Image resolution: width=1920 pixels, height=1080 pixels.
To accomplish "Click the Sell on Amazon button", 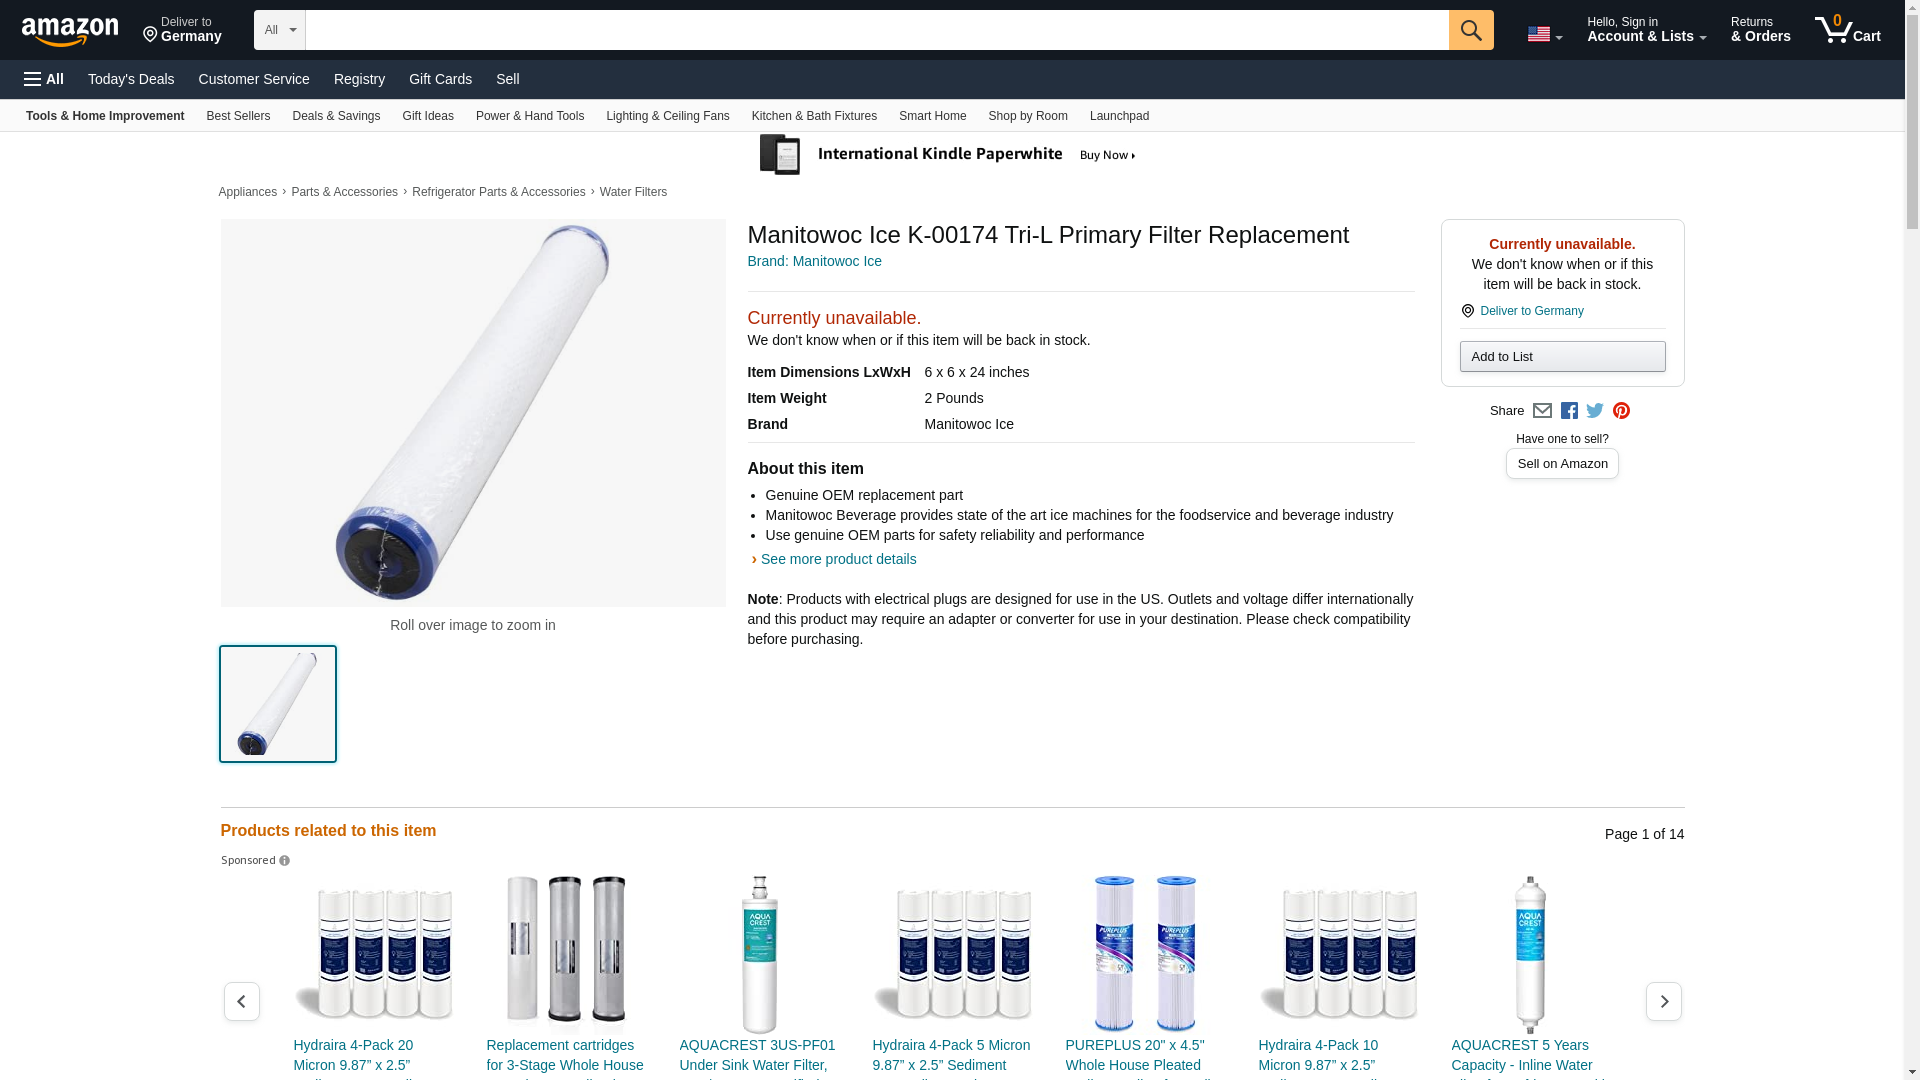I will coord(1562,464).
